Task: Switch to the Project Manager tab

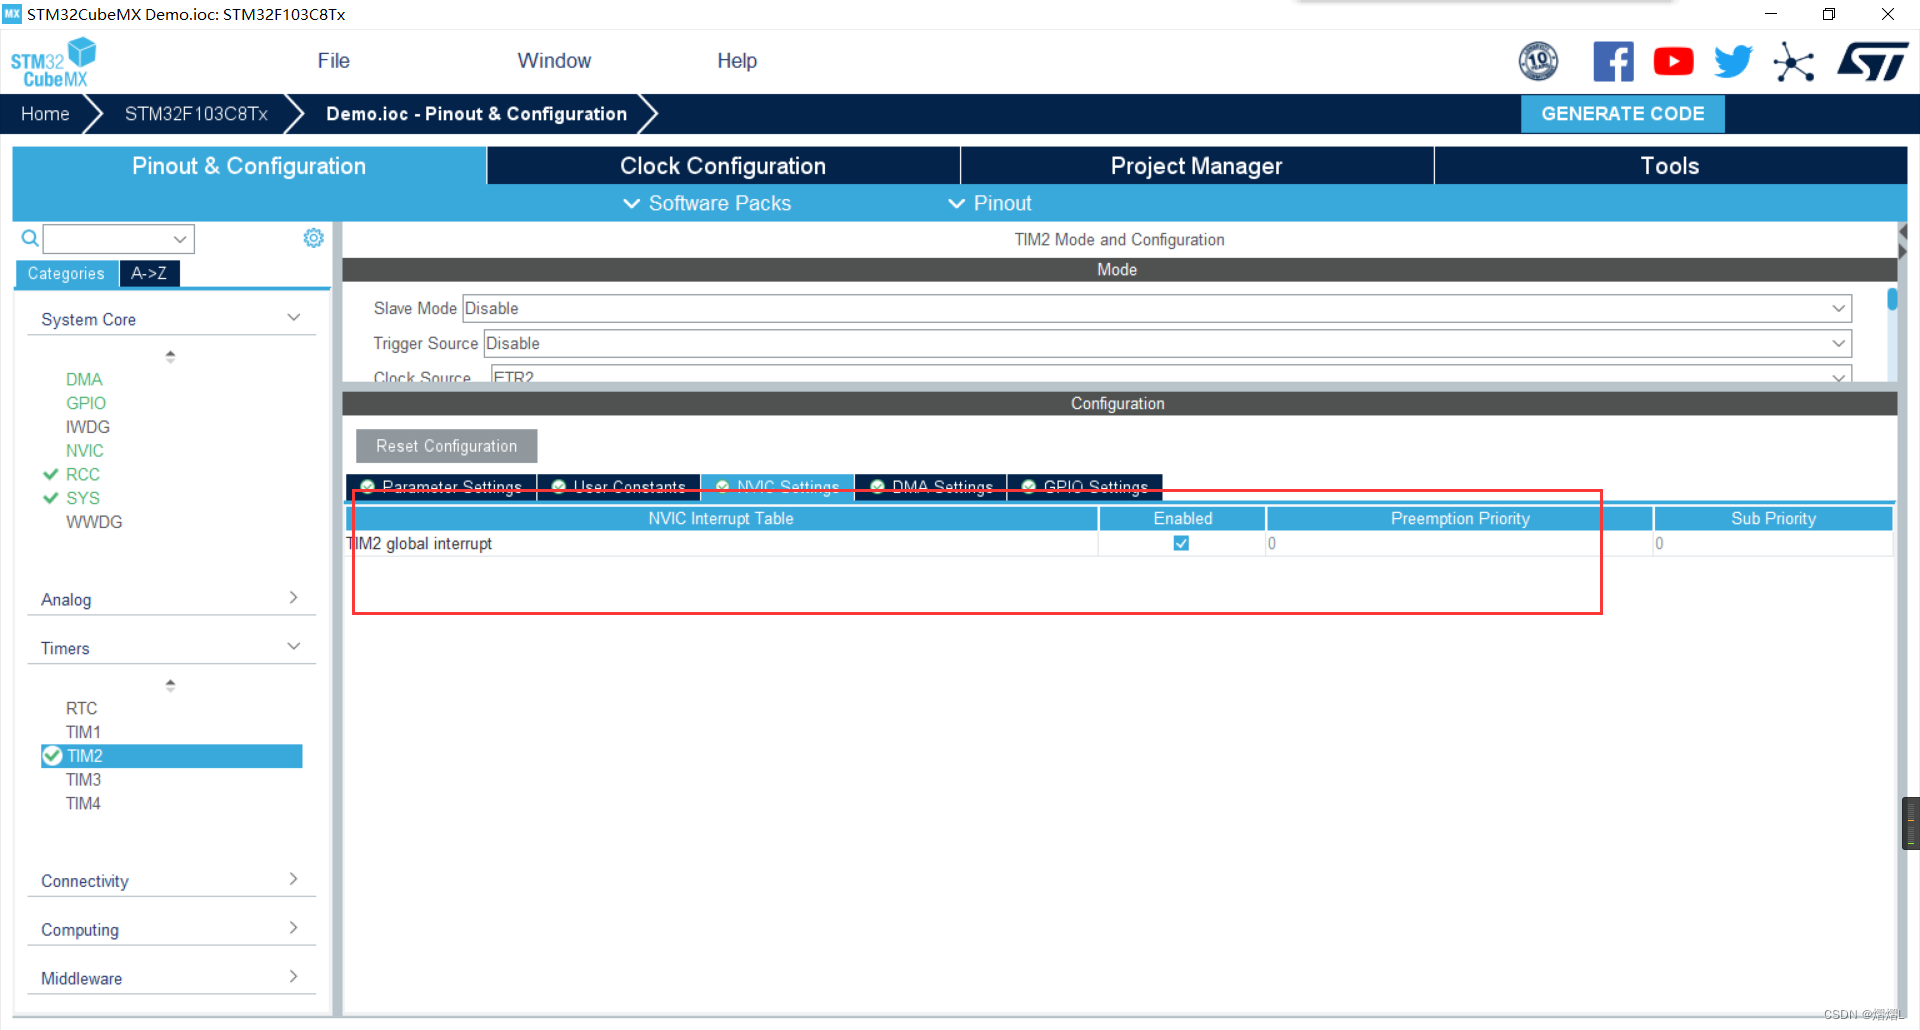Action: (1196, 166)
